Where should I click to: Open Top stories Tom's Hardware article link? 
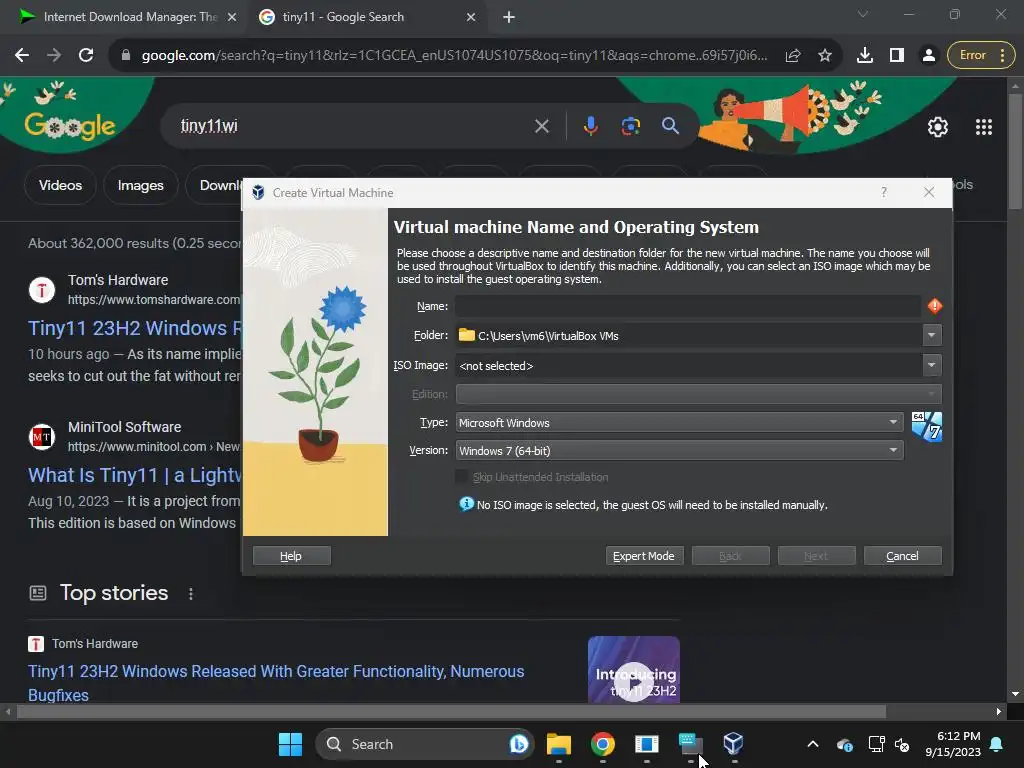(276, 682)
